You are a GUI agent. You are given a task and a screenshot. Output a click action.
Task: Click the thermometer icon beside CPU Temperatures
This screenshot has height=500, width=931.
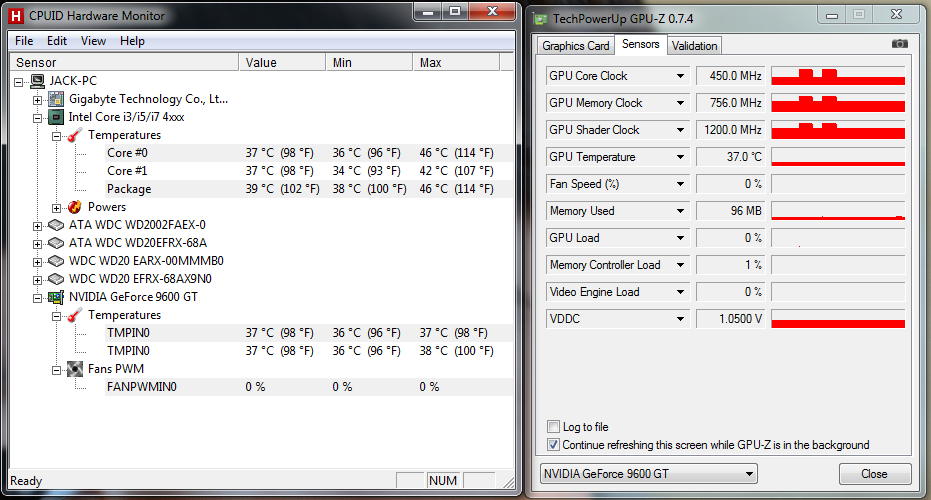click(x=75, y=135)
